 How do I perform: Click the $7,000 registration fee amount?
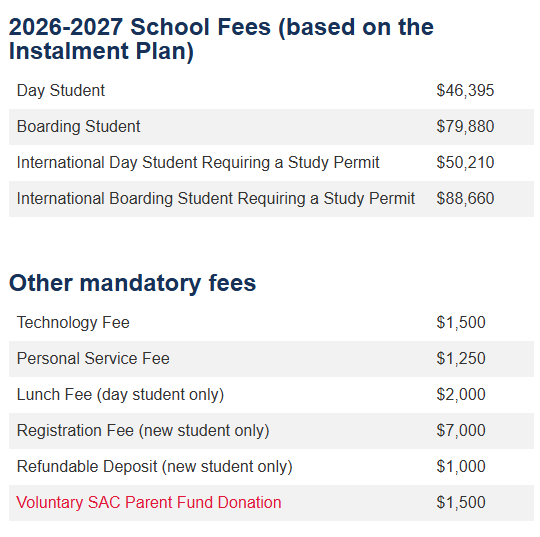coord(461,431)
